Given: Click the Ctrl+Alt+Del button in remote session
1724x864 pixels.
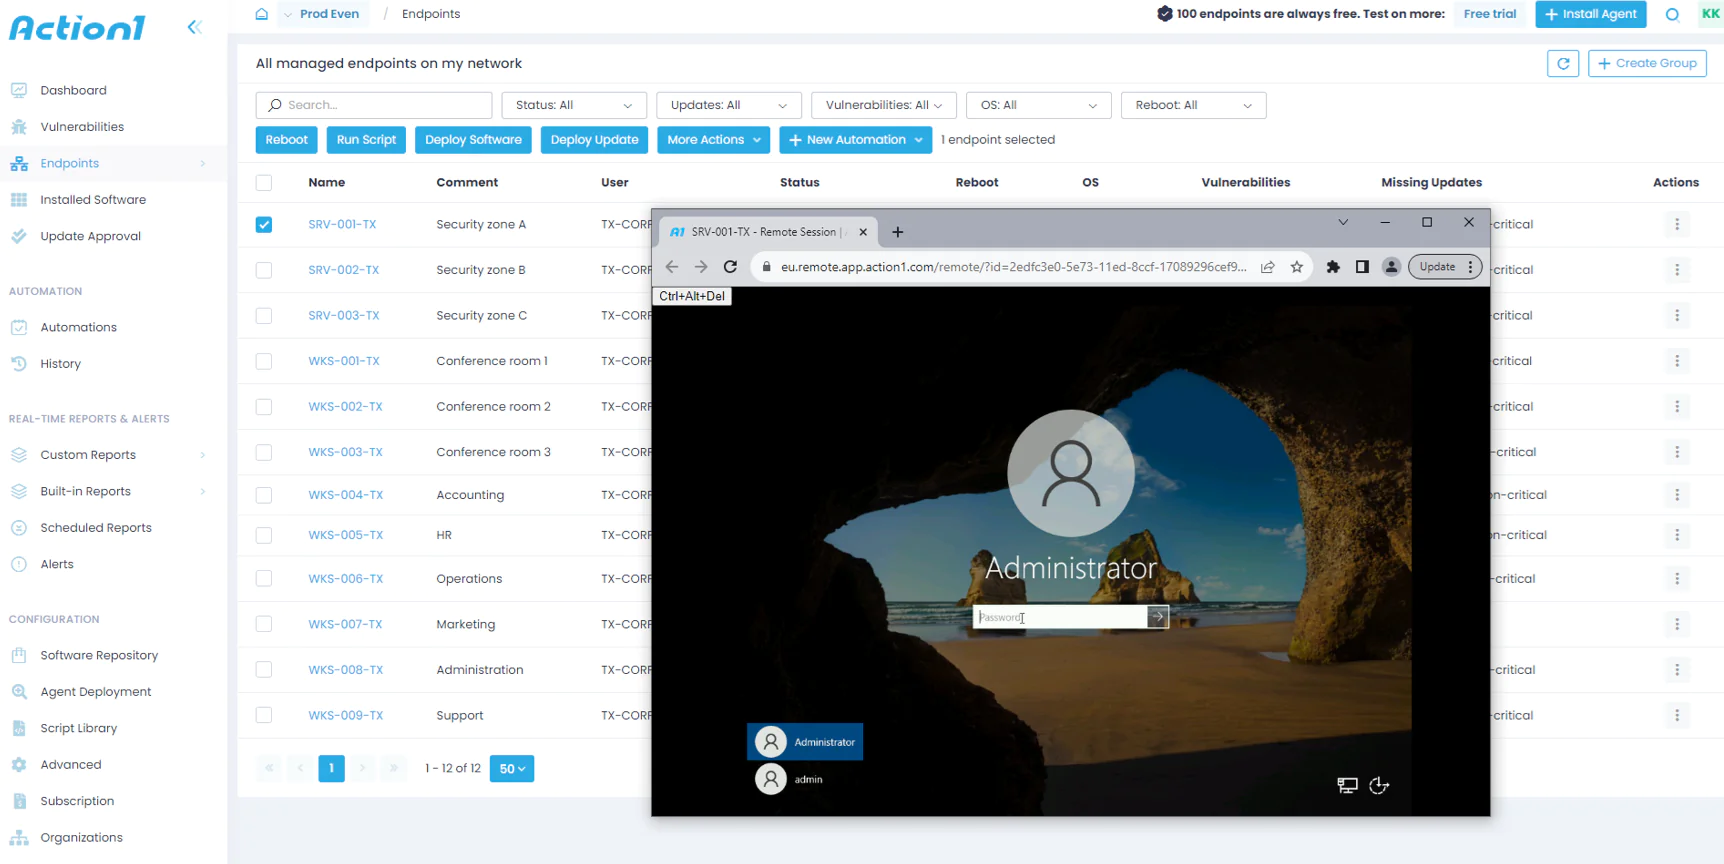Looking at the screenshot, I should pyautogui.click(x=692, y=296).
